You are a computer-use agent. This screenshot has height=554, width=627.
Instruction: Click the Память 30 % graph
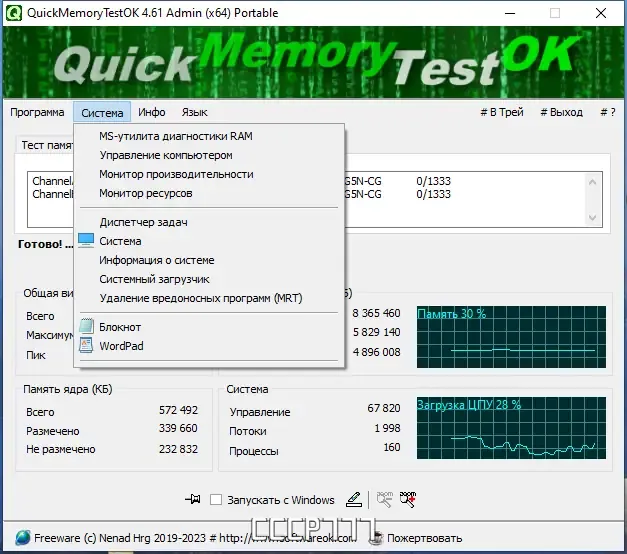click(x=511, y=337)
